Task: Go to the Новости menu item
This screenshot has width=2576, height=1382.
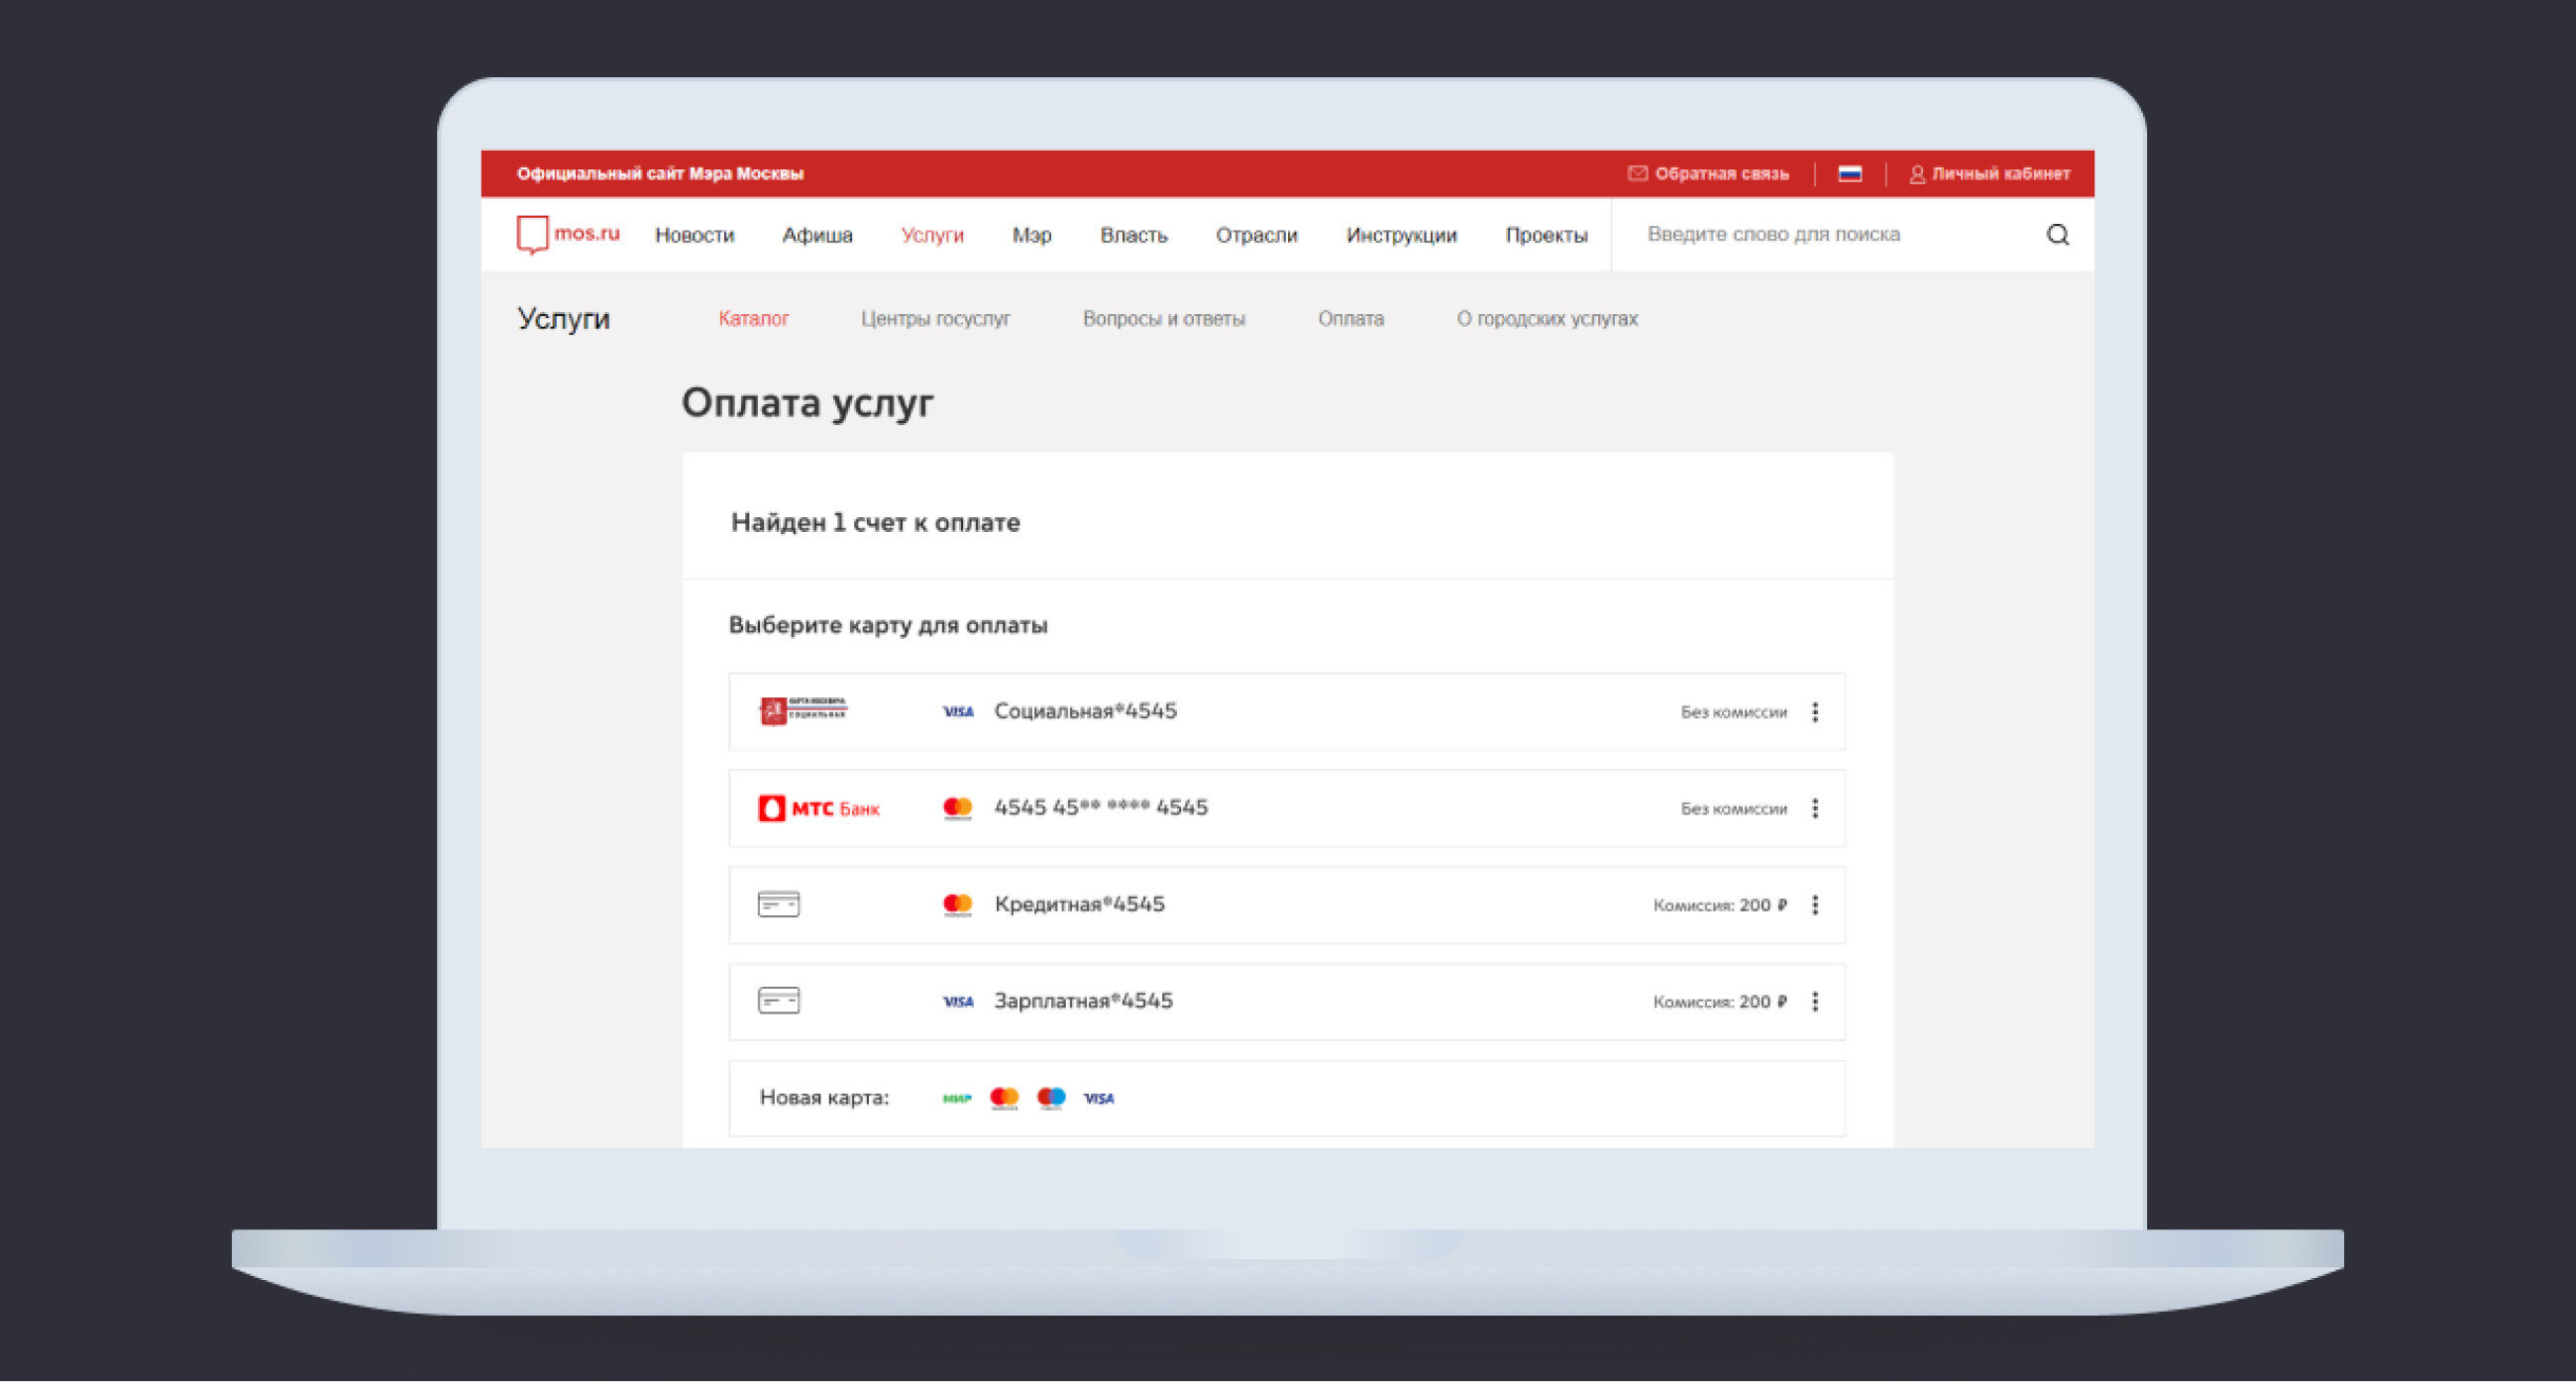Action: tap(694, 235)
